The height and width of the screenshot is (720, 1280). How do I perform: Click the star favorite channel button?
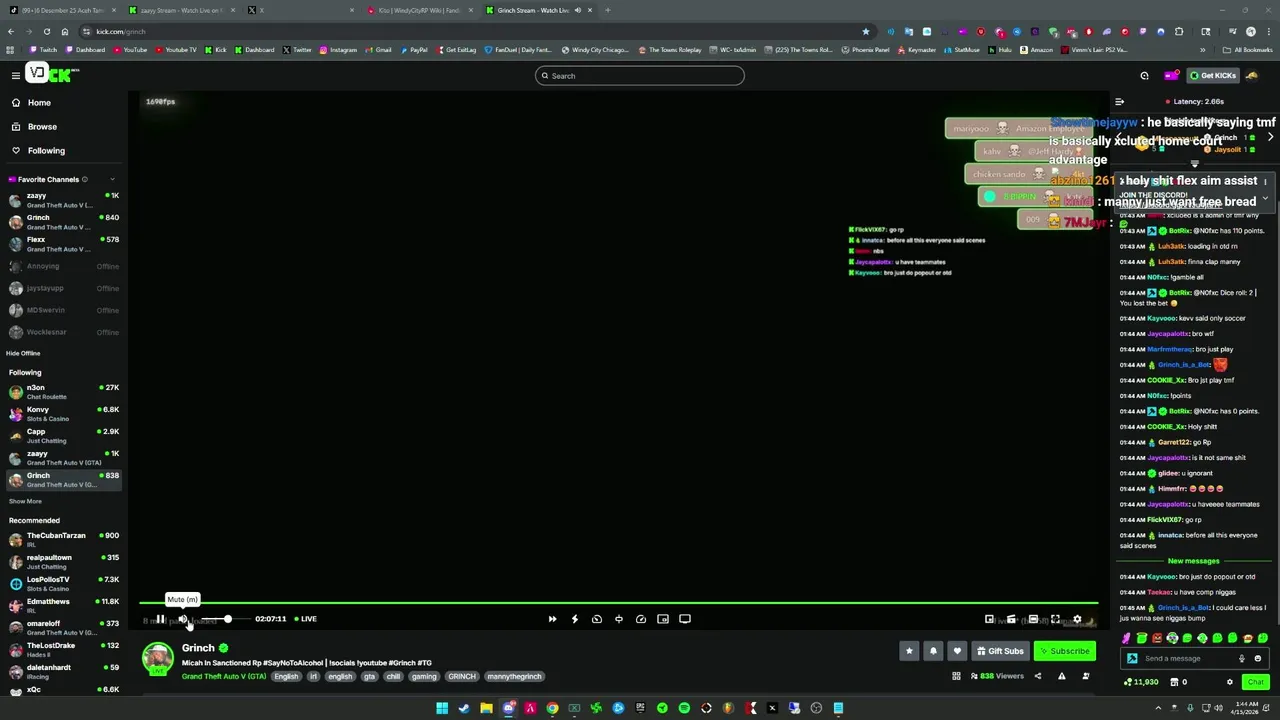[x=909, y=651]
